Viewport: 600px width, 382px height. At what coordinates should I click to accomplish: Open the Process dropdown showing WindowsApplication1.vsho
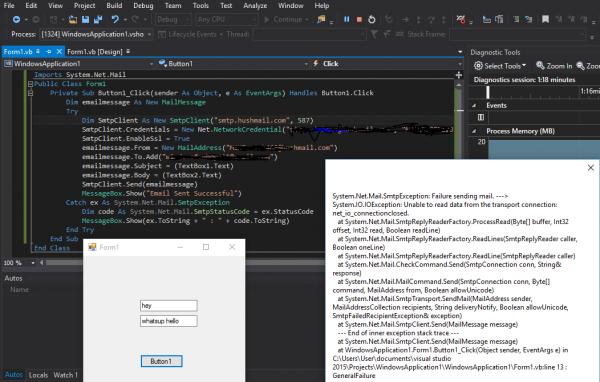pyautogui.click(x=96, y=34)
